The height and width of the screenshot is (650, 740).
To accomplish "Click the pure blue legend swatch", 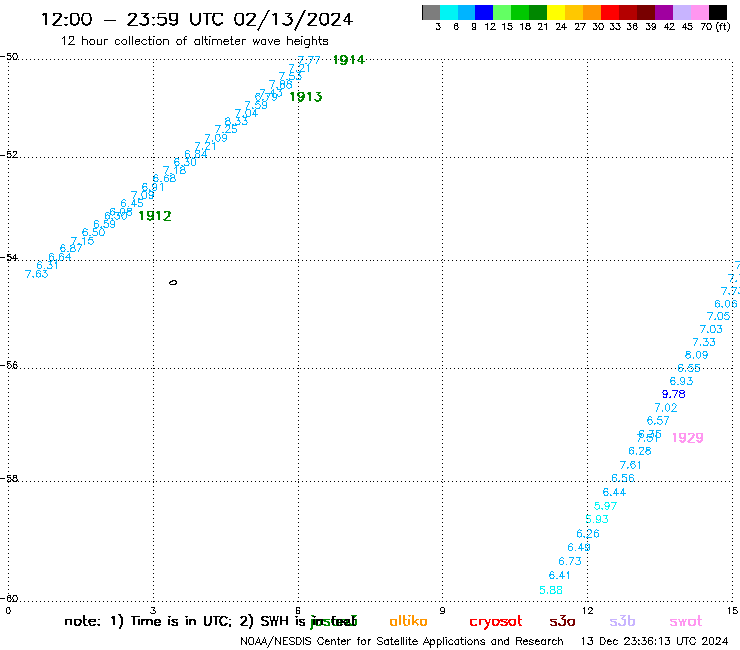I will tap(484, 12).
